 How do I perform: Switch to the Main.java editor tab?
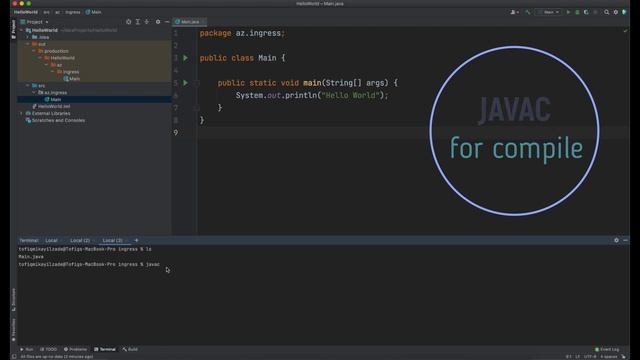point(190,22)
